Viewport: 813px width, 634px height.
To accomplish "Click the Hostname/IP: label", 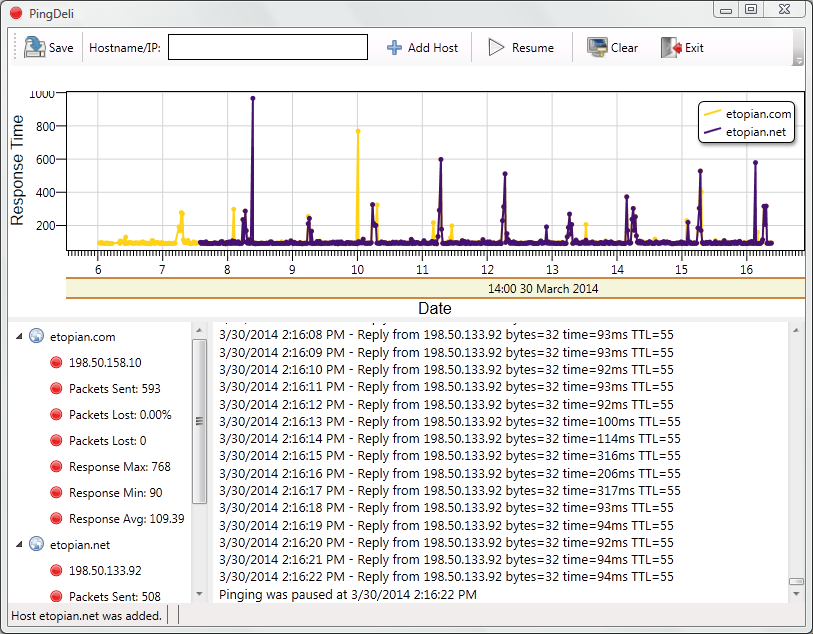I will pos(125,48).
